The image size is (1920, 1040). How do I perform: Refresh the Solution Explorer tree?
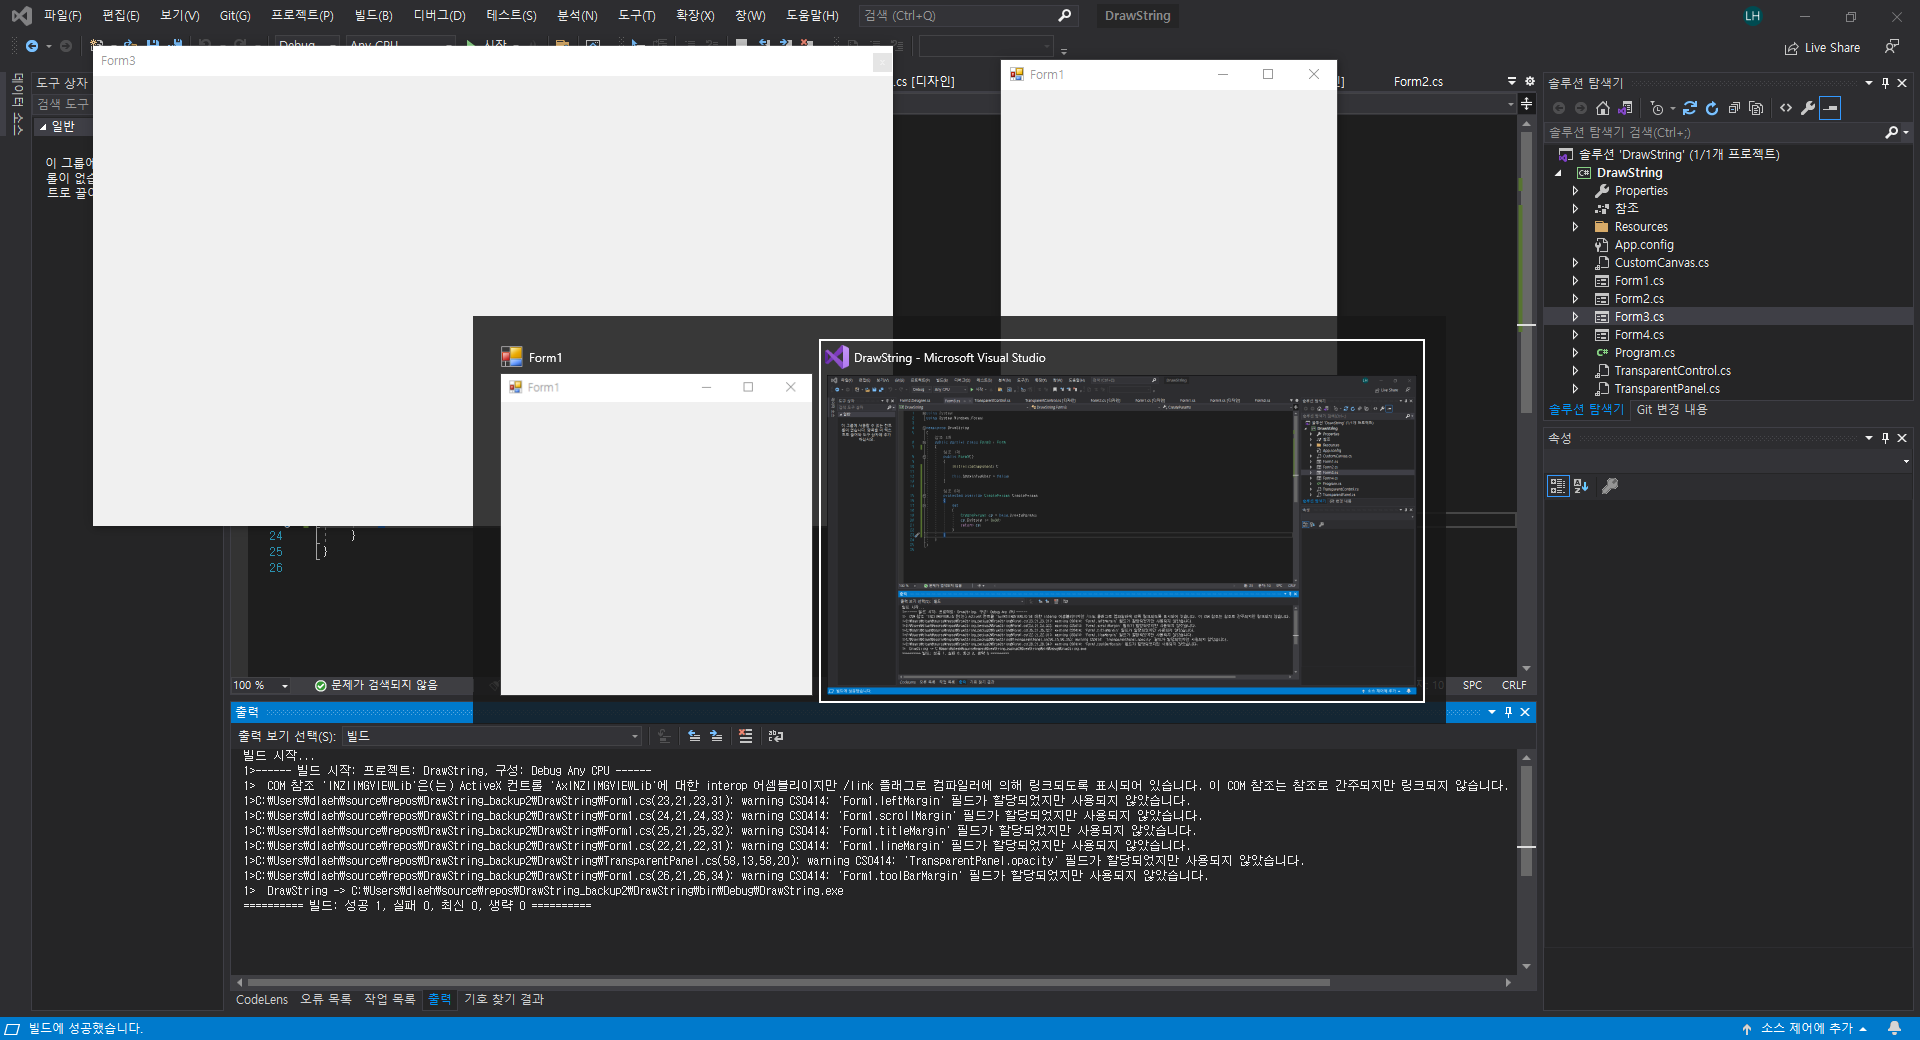pyautogui.click(x=1712, y=108)
